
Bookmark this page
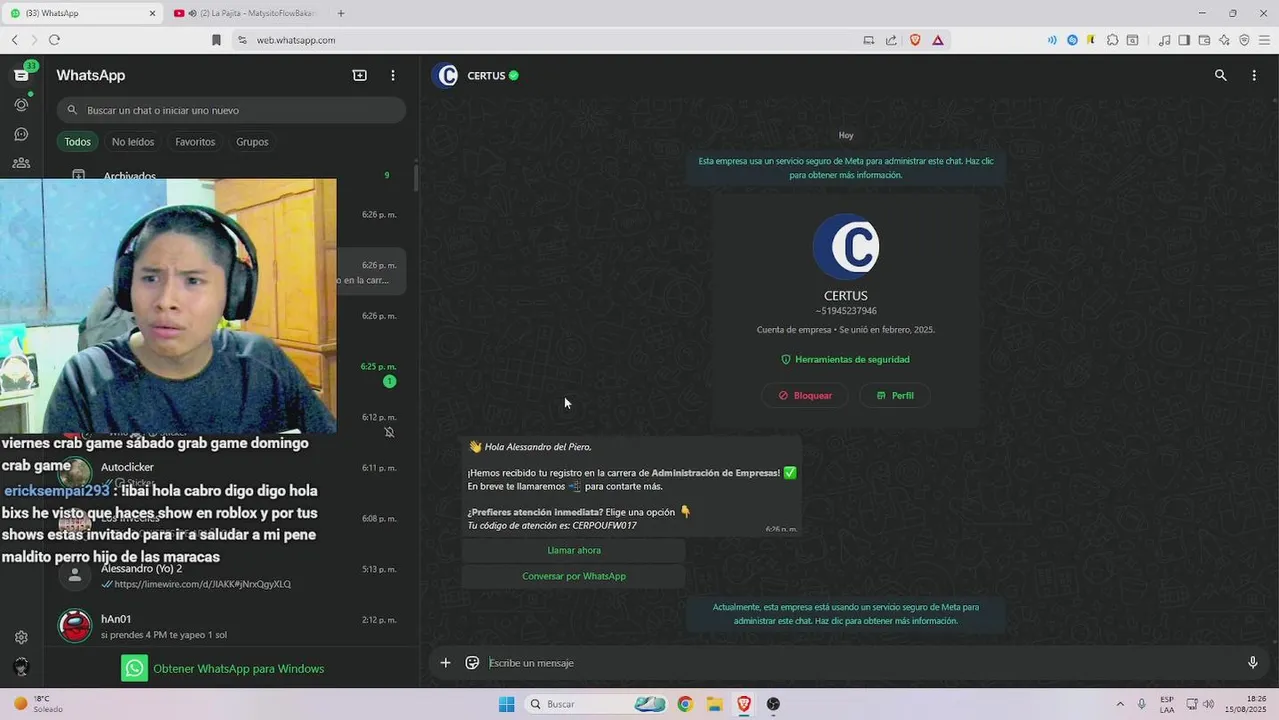click(x=216, y=40)
